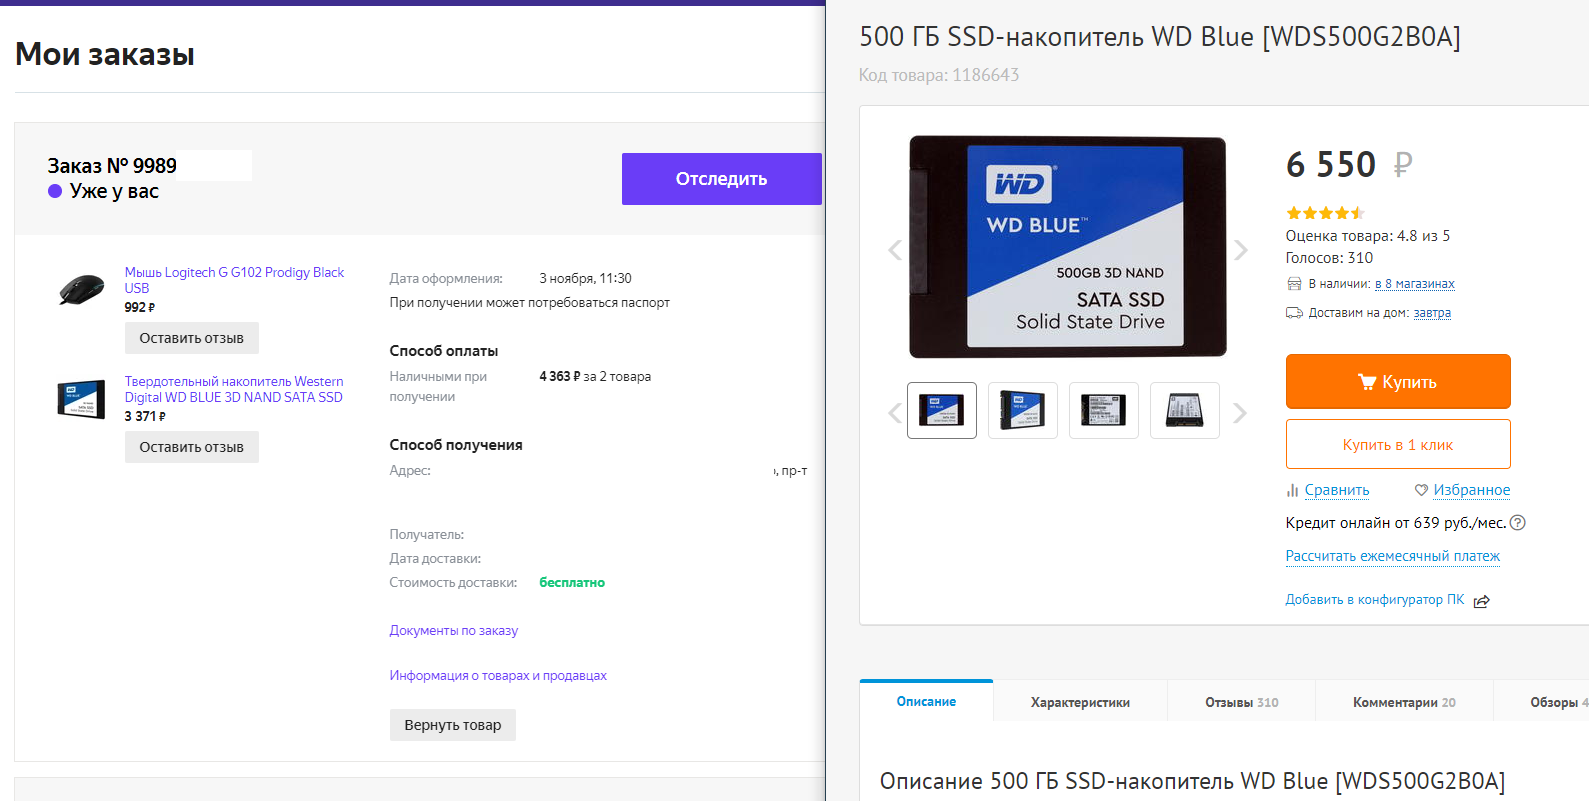The image size is (1589, 801).
Task: Click the Голосов: 310 vote count
Action: coord(1330,258)
